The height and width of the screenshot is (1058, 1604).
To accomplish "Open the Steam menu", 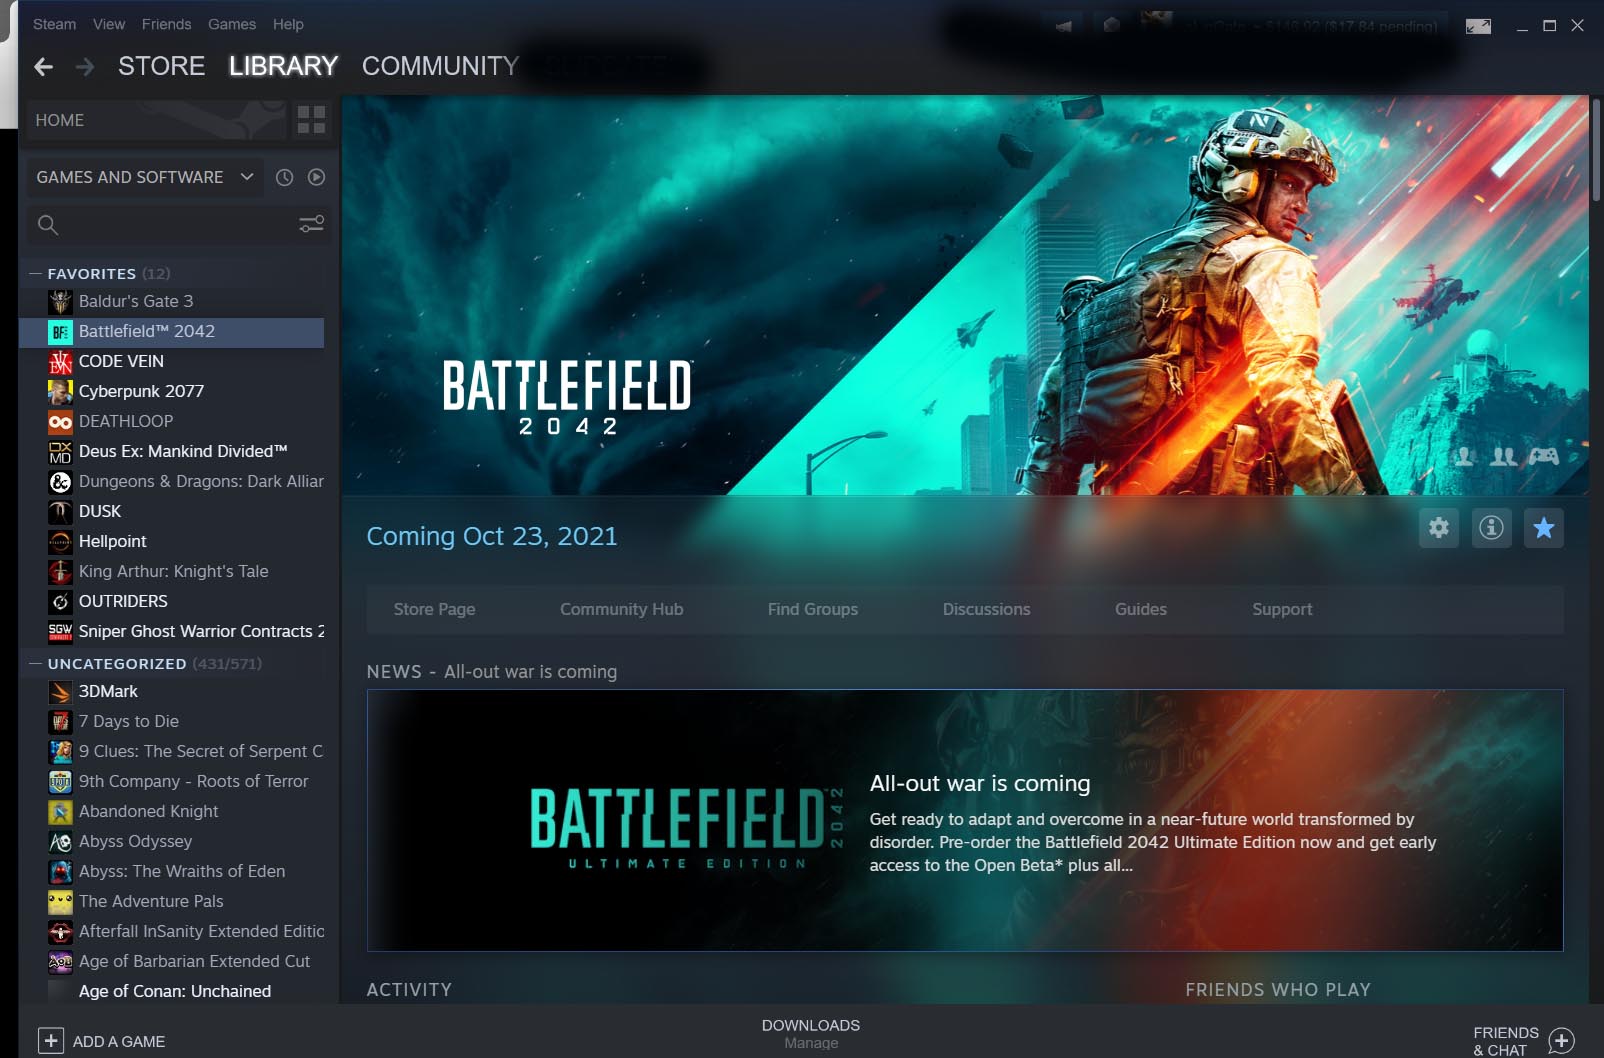I will (x=54, y=24).
